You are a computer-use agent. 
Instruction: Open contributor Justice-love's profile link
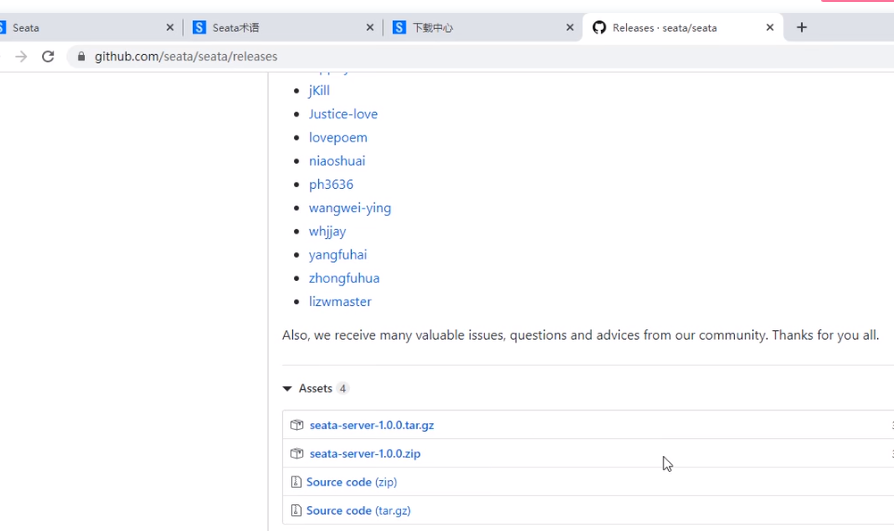(343, 114)
